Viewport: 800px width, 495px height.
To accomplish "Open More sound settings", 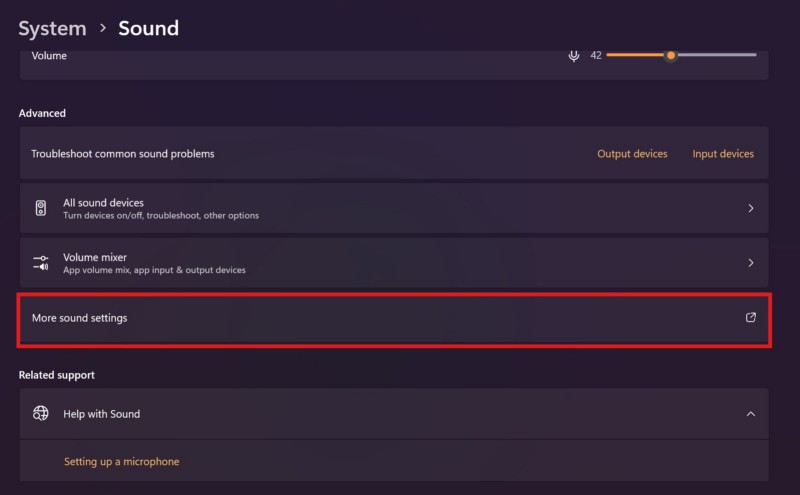I will pos(80,318).
